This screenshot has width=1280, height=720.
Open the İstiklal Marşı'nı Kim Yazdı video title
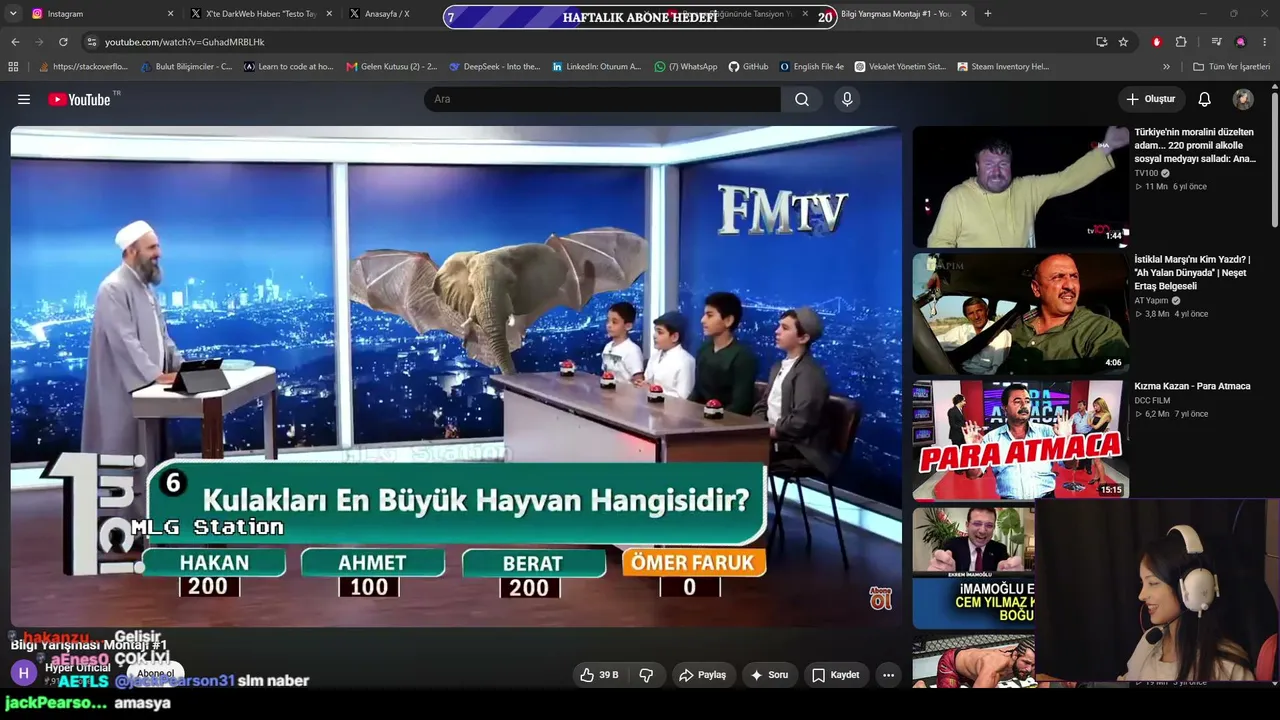[1192, 272]
